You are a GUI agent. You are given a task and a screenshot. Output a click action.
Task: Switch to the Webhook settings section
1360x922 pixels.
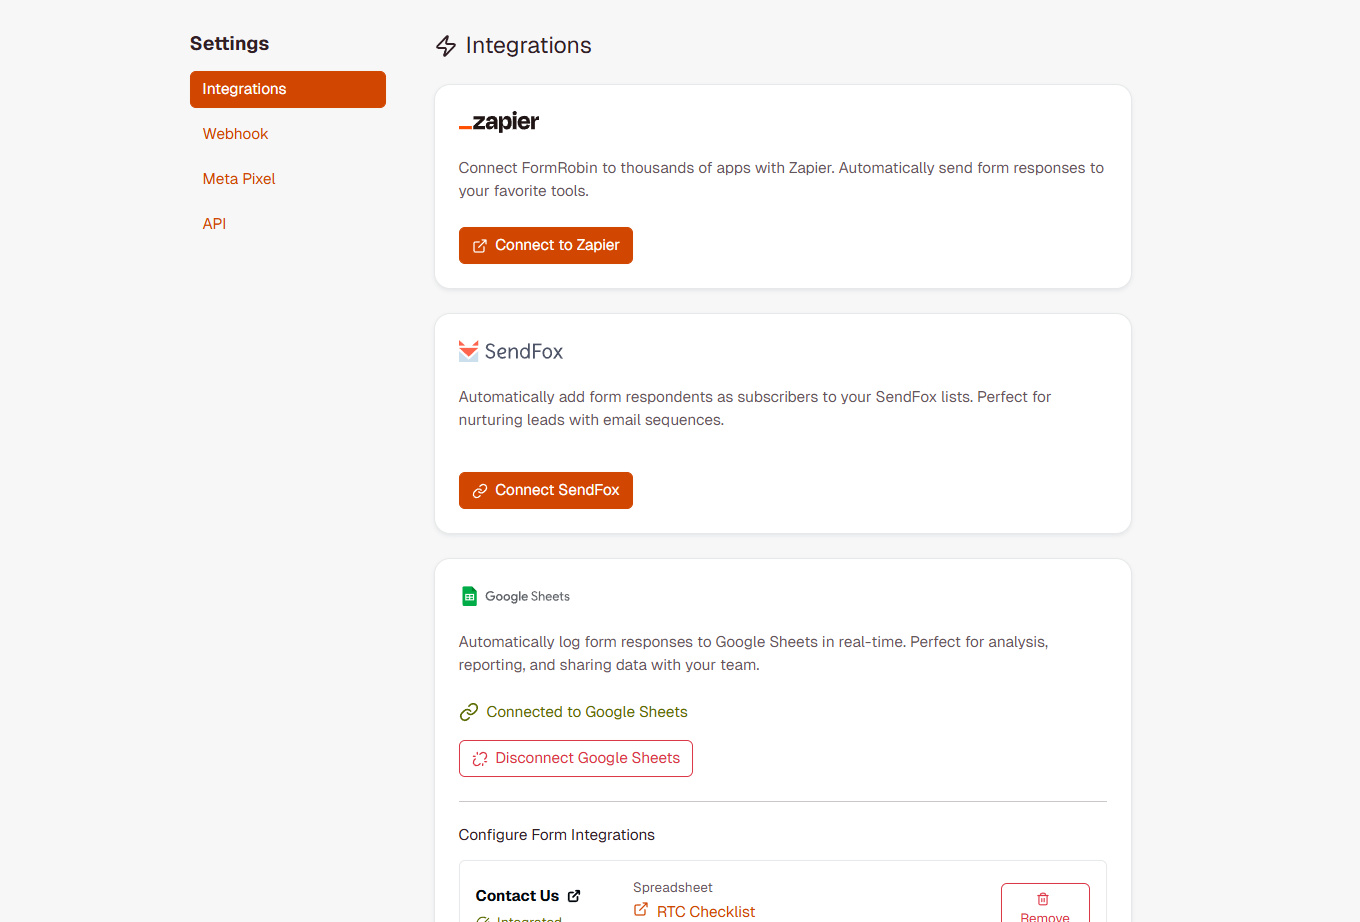pos(235,133)
